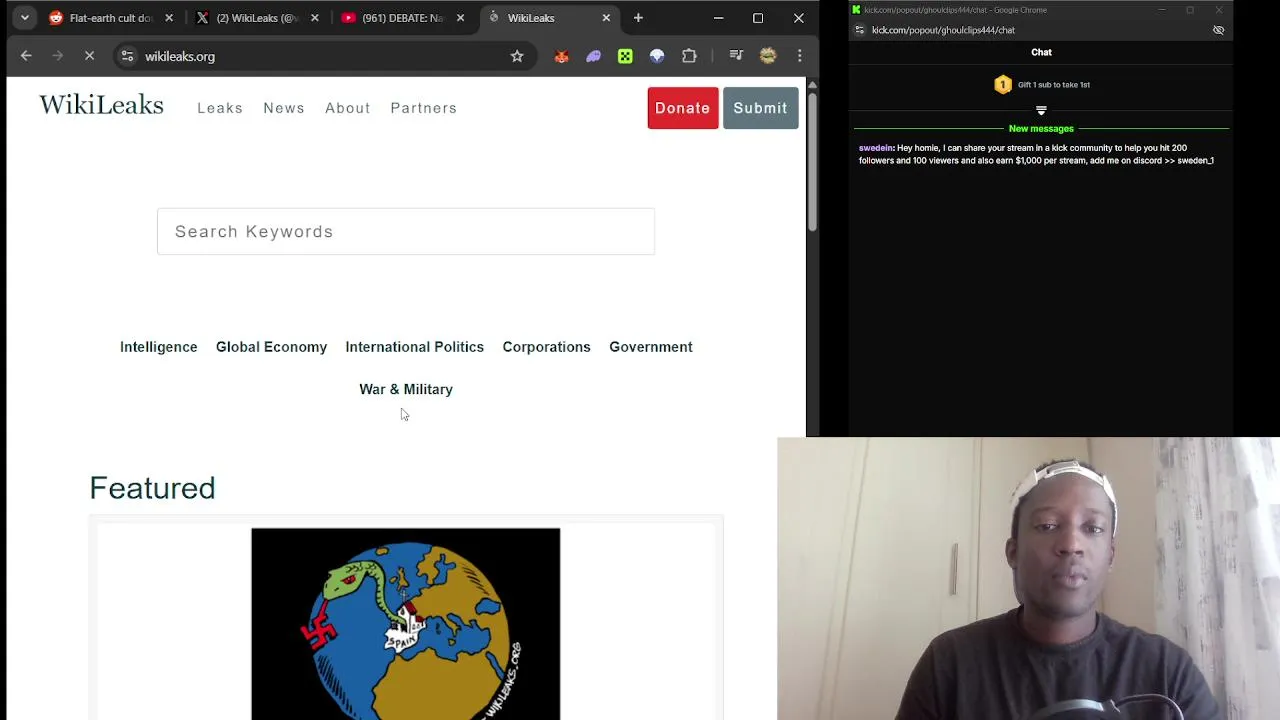Screen dimensions: 1280x720
Task: Click the New messages label in chat
Action: point(1041,129)
